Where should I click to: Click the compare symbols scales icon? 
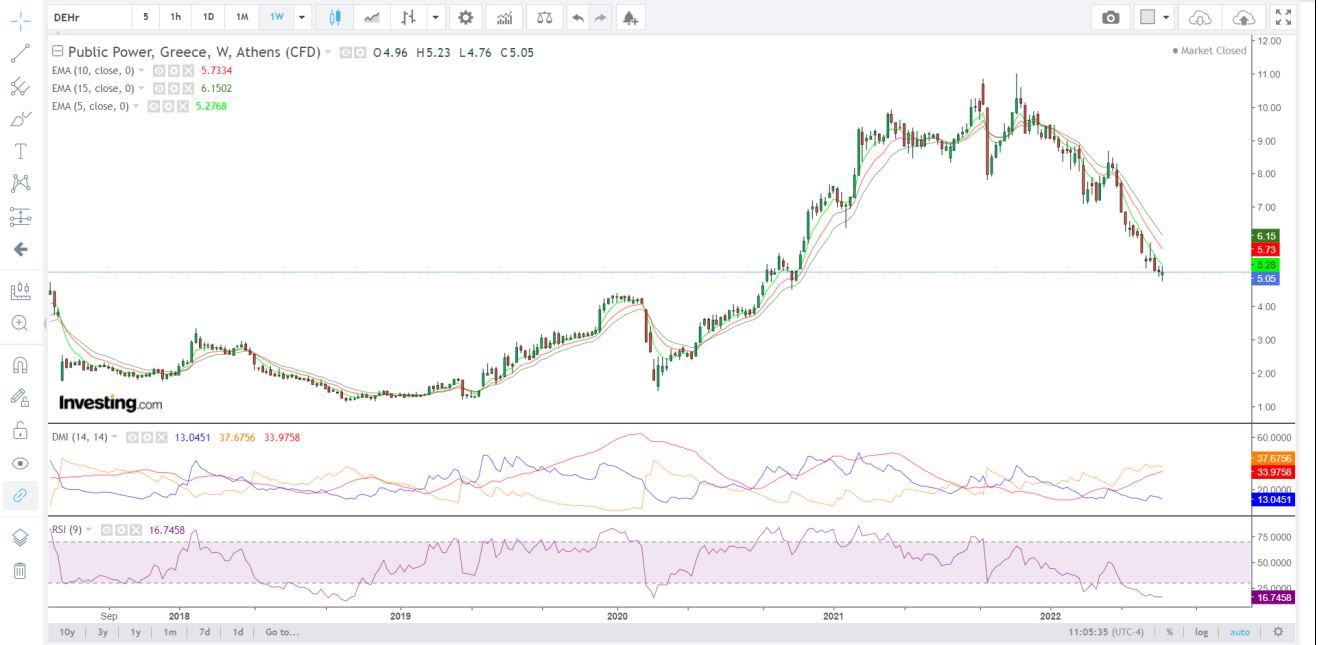[543, 17]
